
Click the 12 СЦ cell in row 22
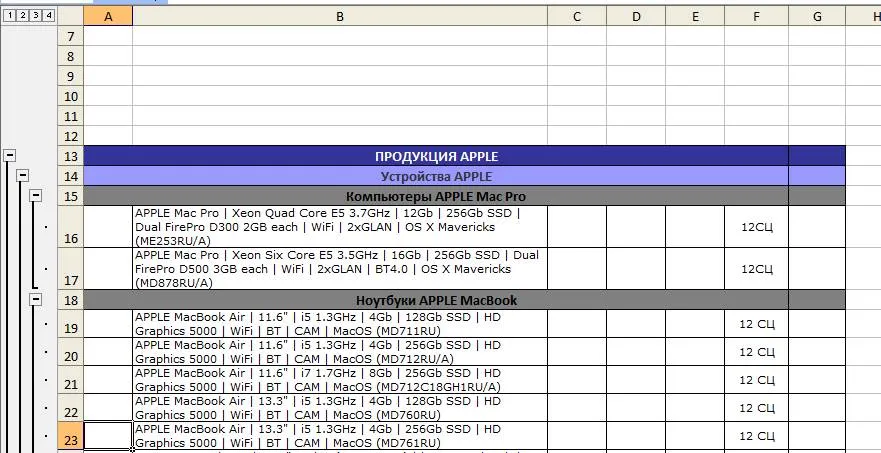point(756,407)
